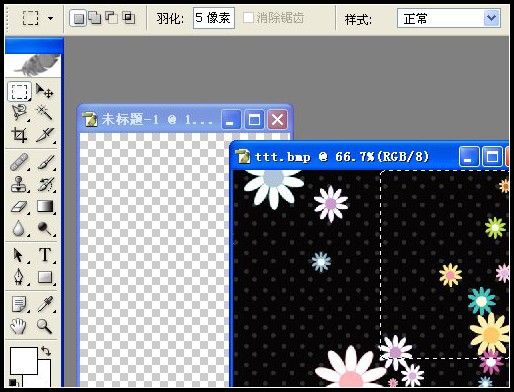Click the "样式:" label

tap(359, 19)
